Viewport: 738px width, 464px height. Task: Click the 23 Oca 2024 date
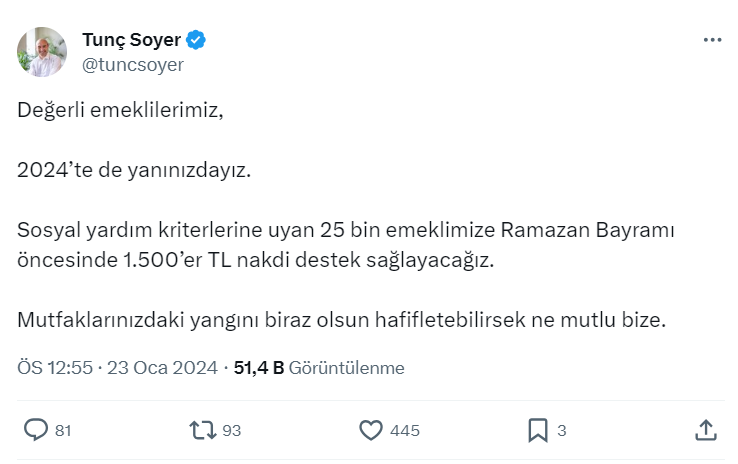coord(163,368)
